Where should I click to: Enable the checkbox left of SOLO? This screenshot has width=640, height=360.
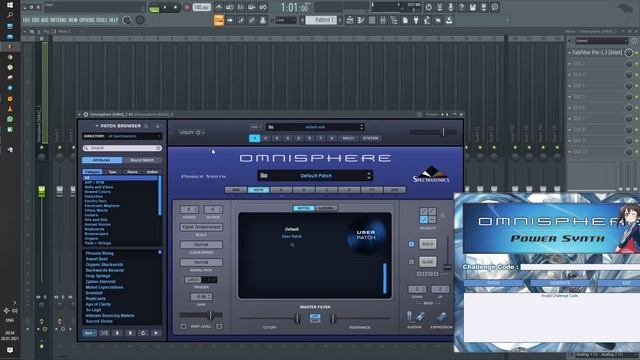[411, 244]
